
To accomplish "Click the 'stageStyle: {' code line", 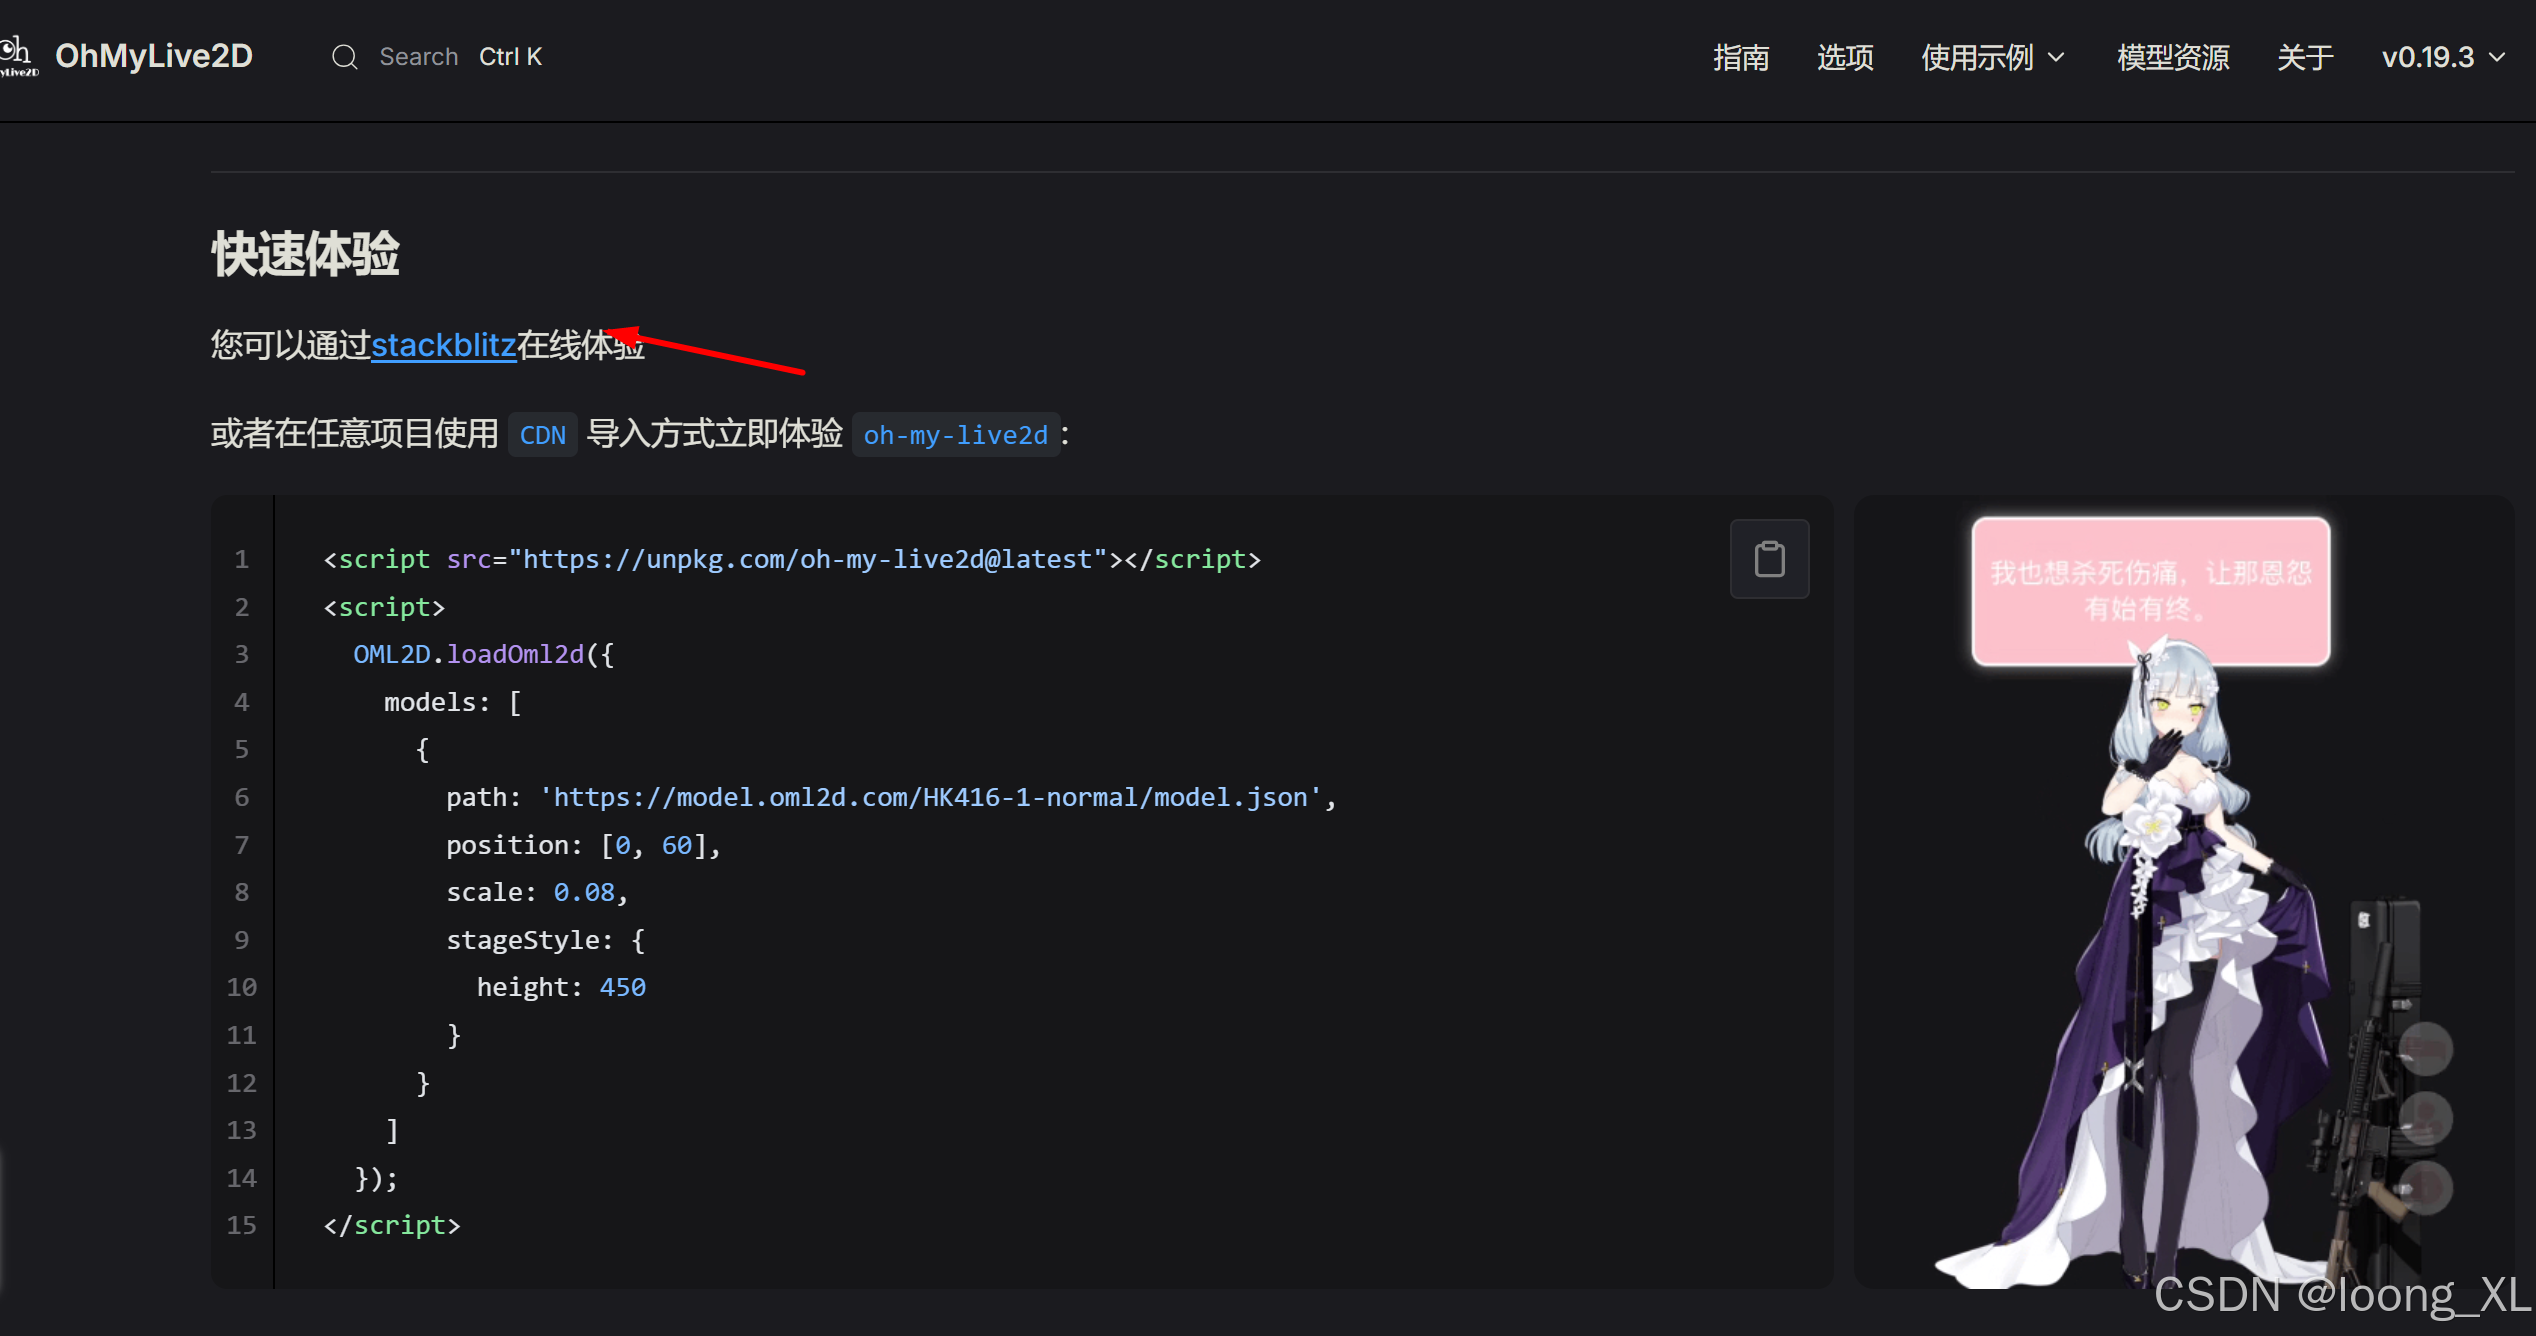I will pyautogui.click(x=546, y=940).
